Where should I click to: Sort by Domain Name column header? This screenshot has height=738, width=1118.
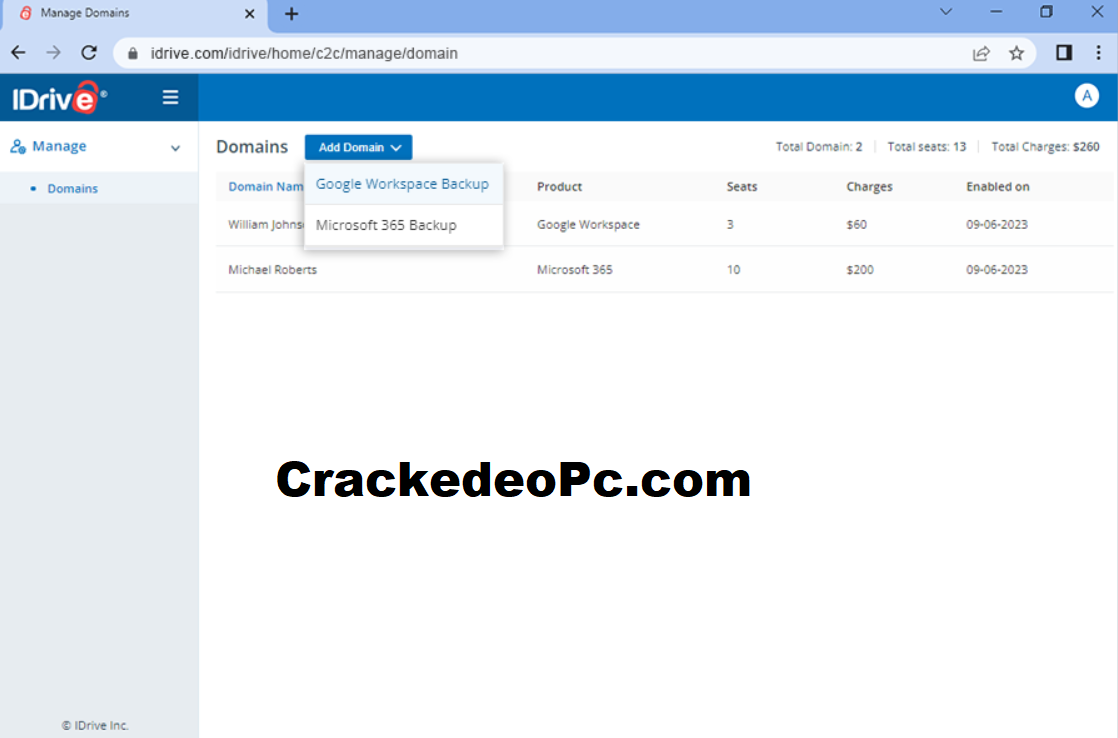(x=265, y=187)
